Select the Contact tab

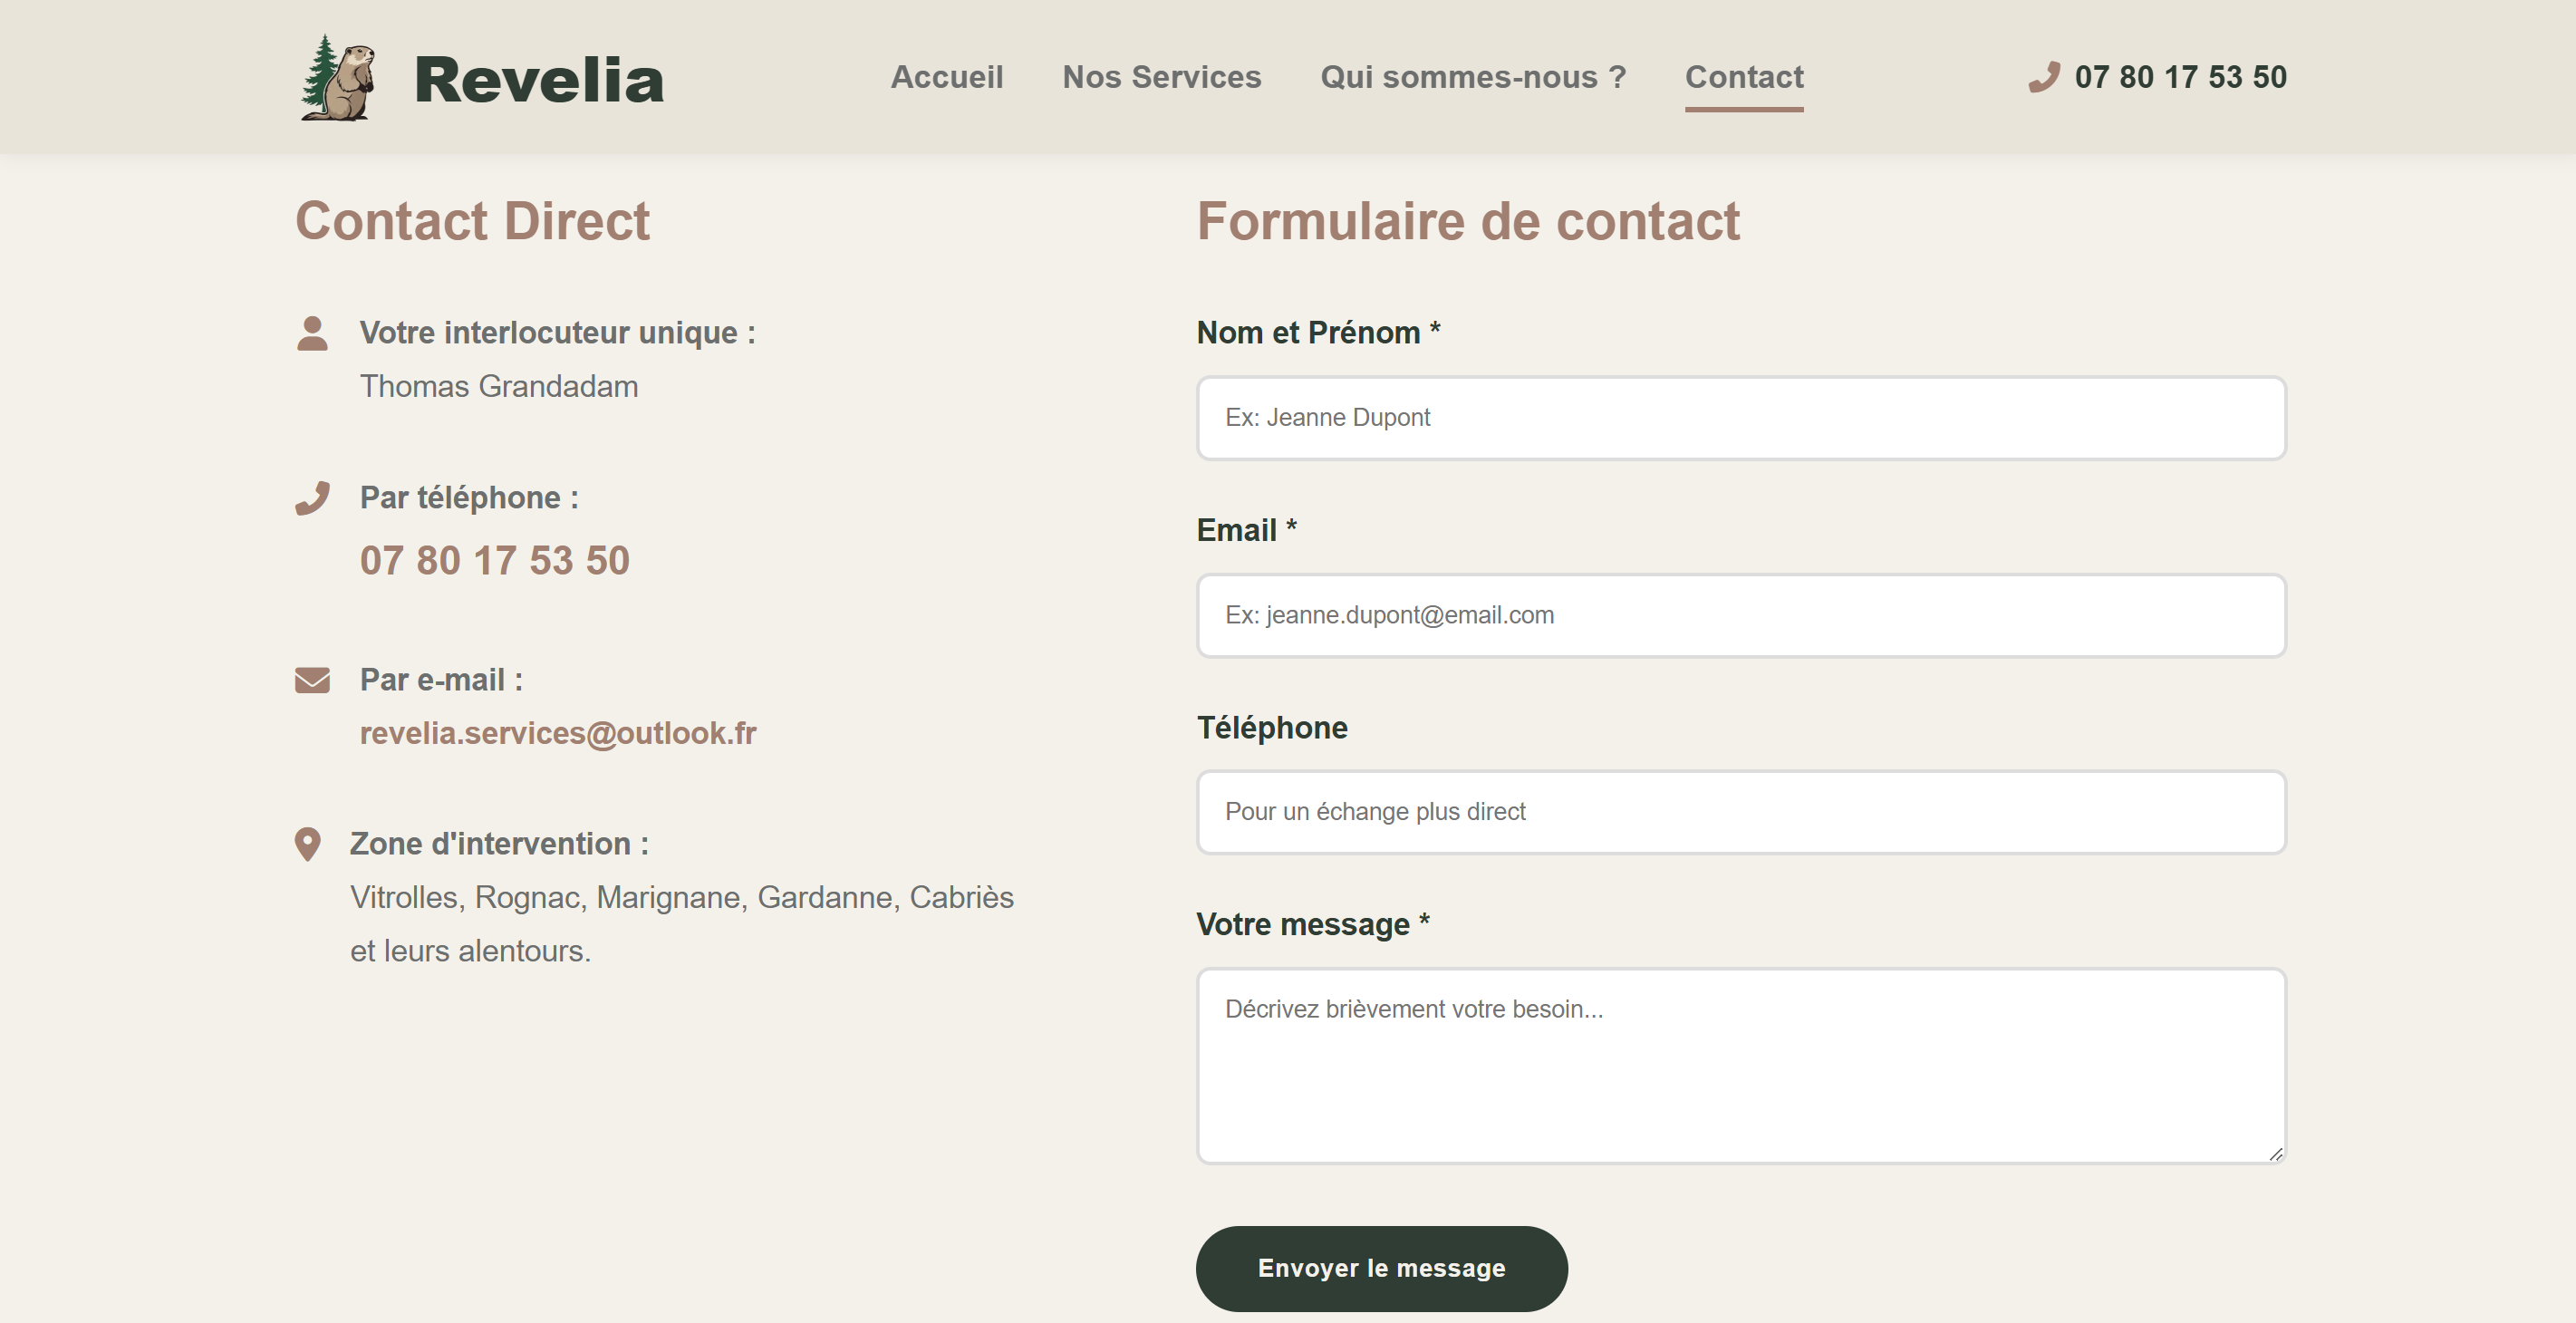(1743, 77)
